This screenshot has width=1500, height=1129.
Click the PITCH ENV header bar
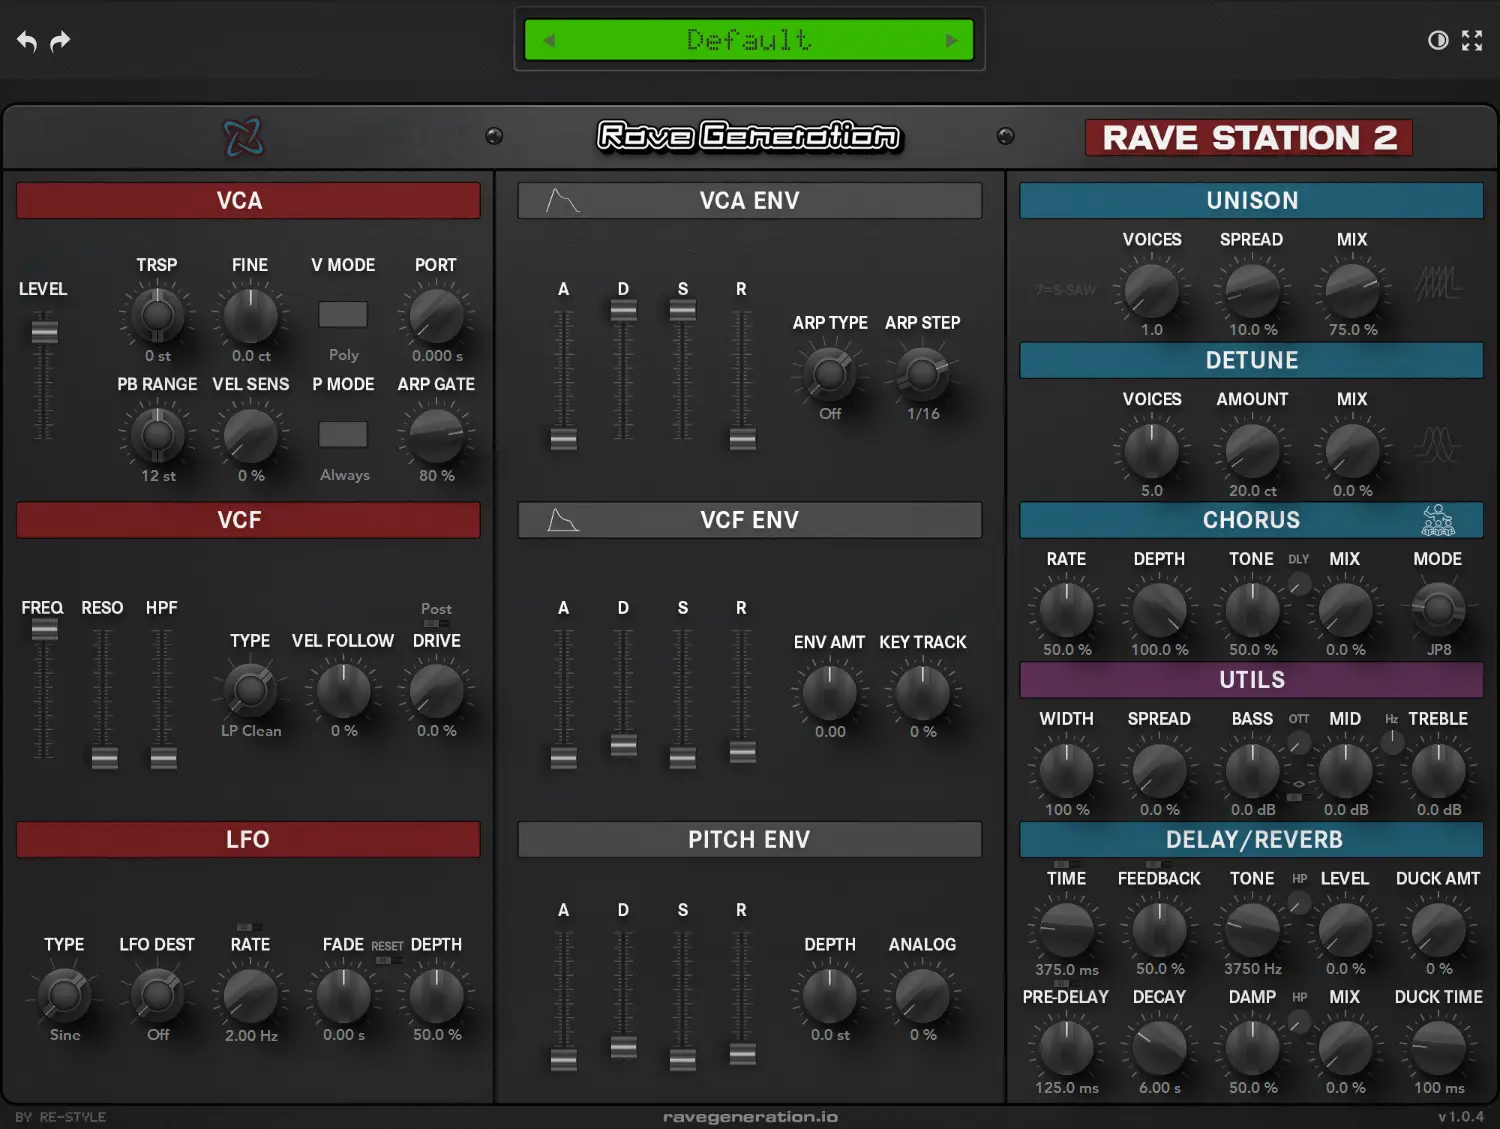pos(749,839)
